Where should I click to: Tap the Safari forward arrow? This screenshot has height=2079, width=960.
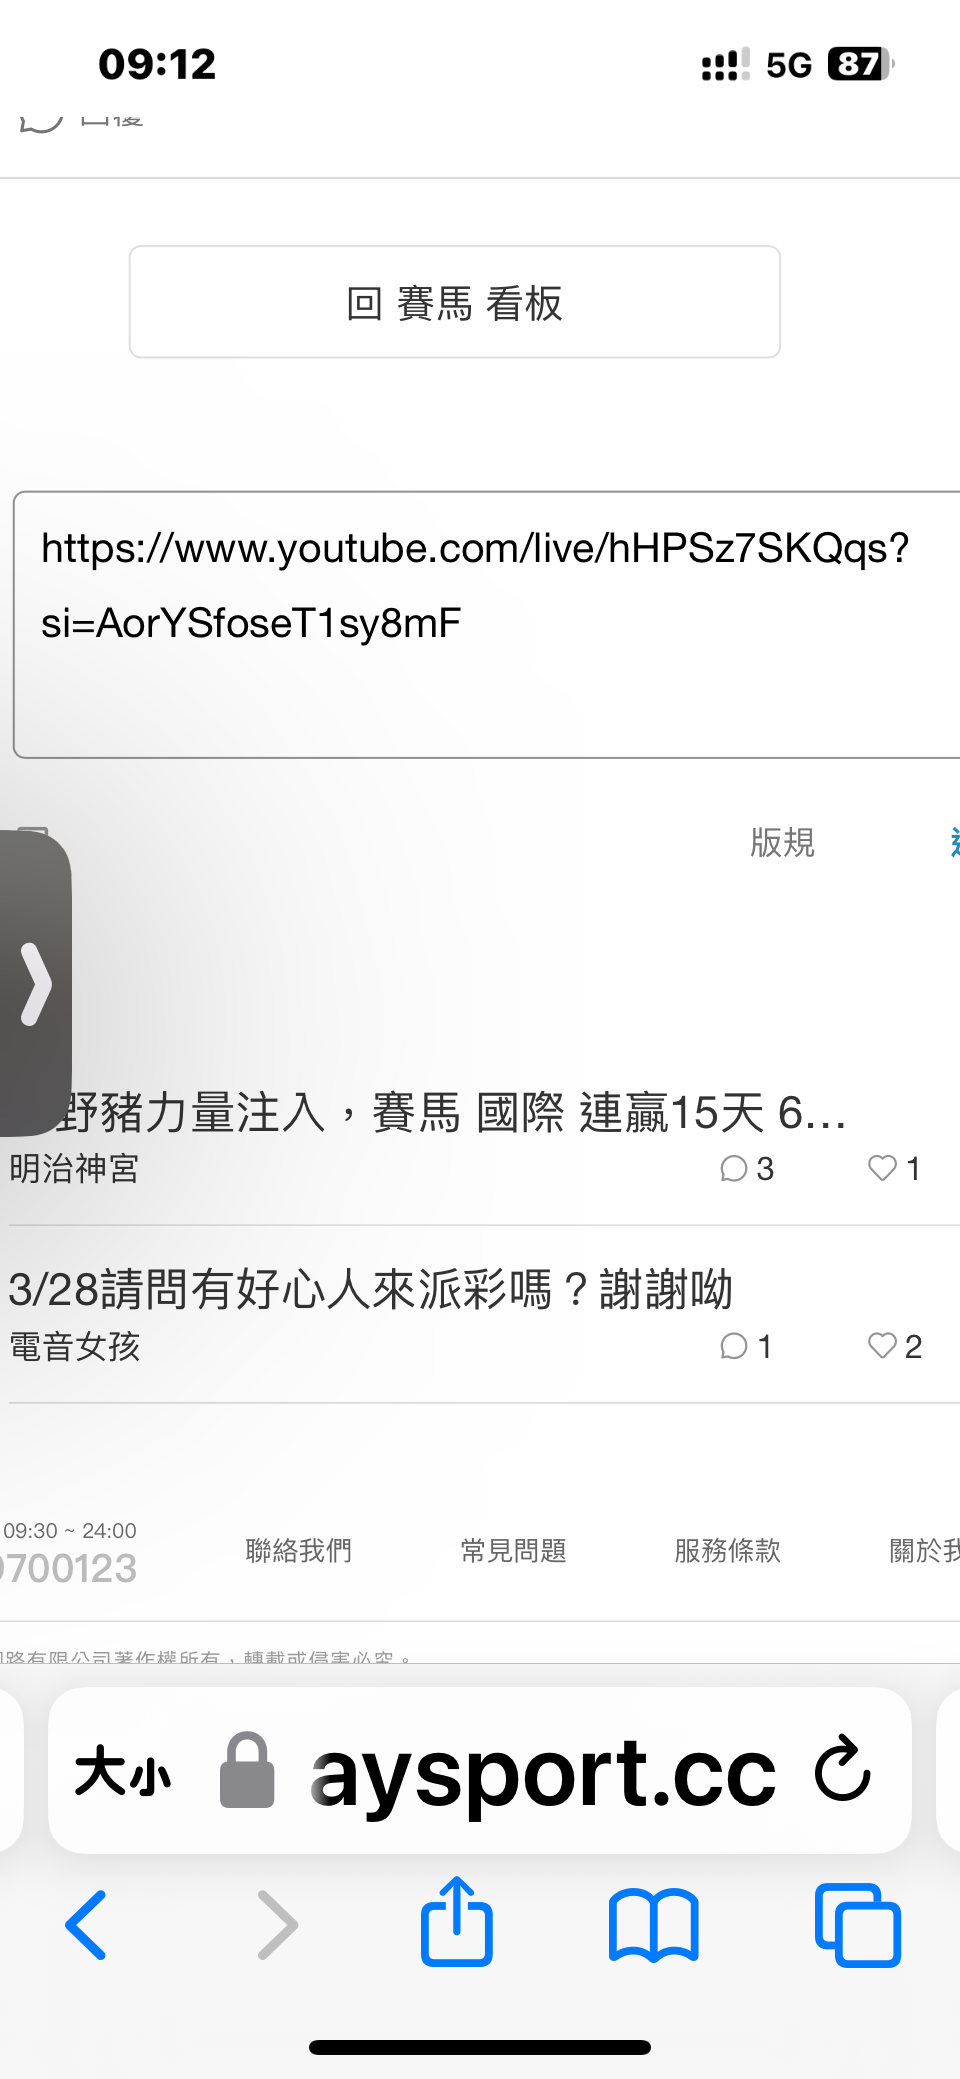tap(277, 1925)
